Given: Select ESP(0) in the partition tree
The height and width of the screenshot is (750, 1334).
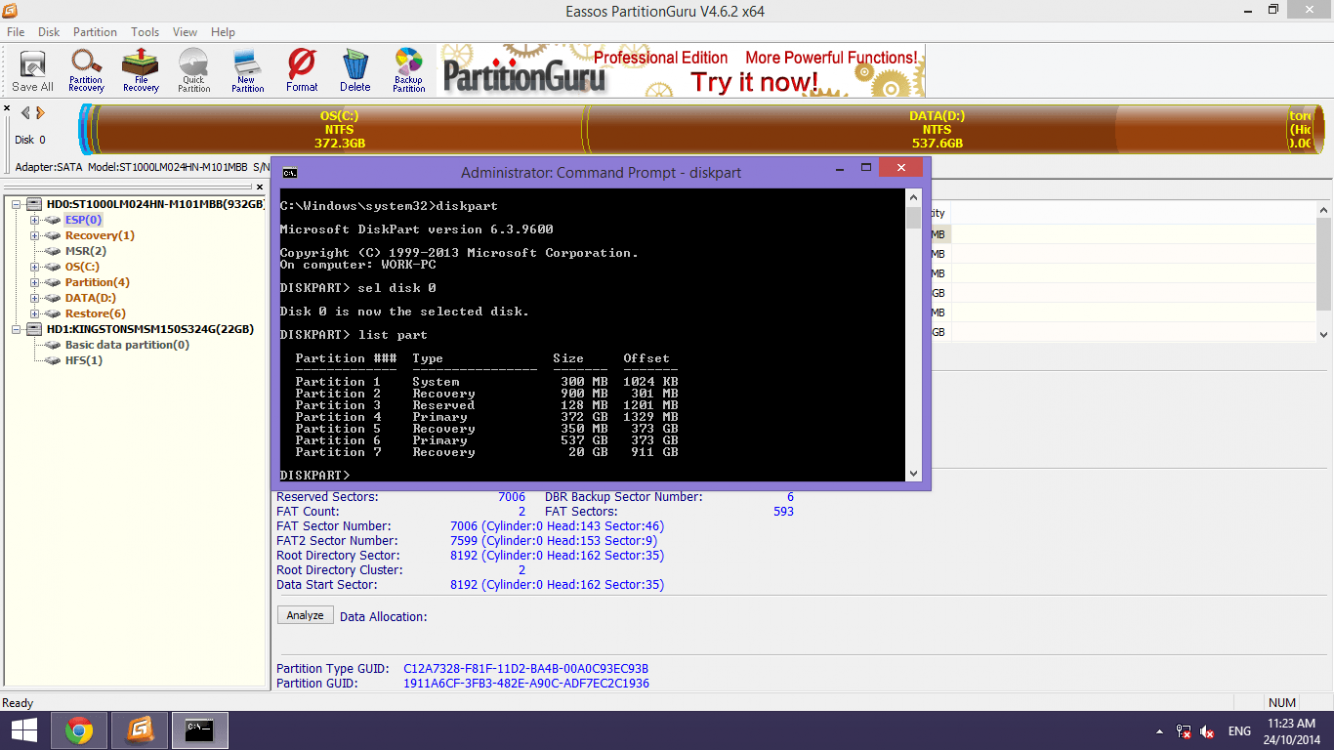Looking at the screenshot, I should (83, 220).
